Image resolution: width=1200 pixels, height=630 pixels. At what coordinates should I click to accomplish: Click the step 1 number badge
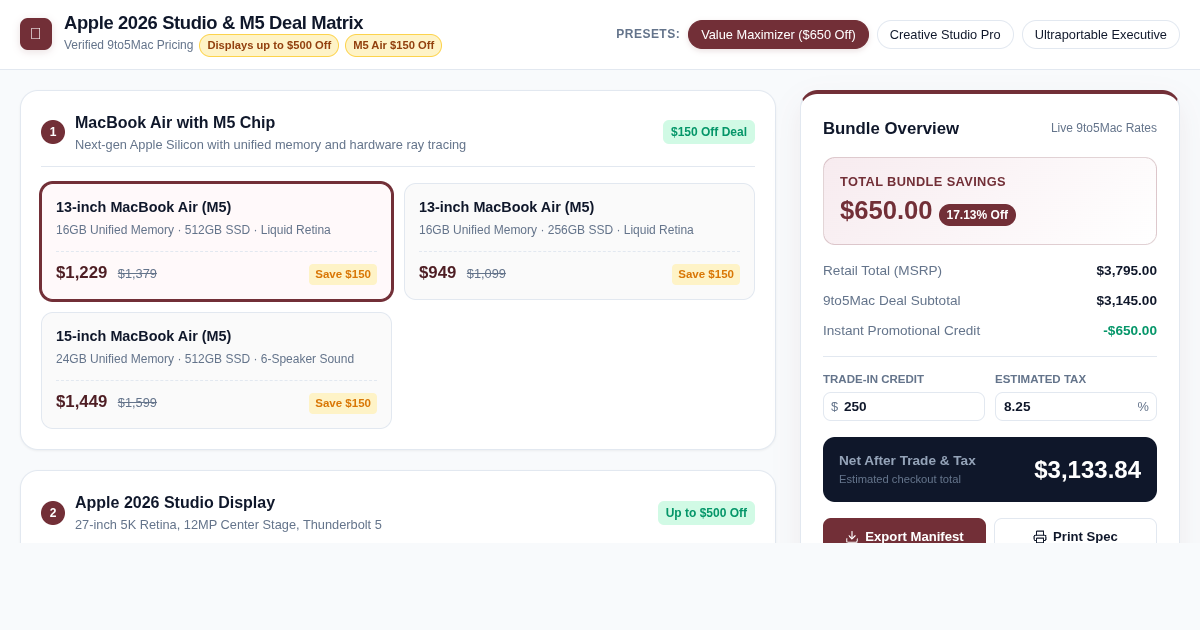coord(53,132)
